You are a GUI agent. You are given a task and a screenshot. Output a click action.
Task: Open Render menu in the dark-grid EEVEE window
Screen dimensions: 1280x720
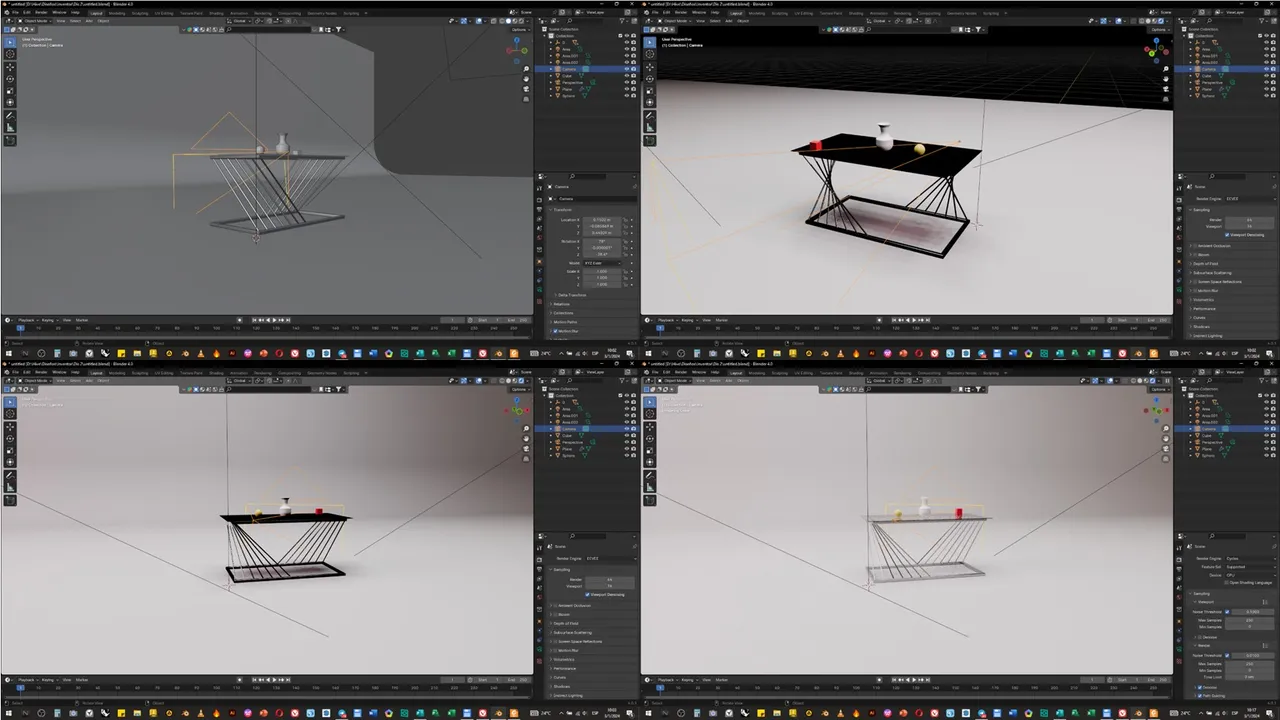click(681, 12)
